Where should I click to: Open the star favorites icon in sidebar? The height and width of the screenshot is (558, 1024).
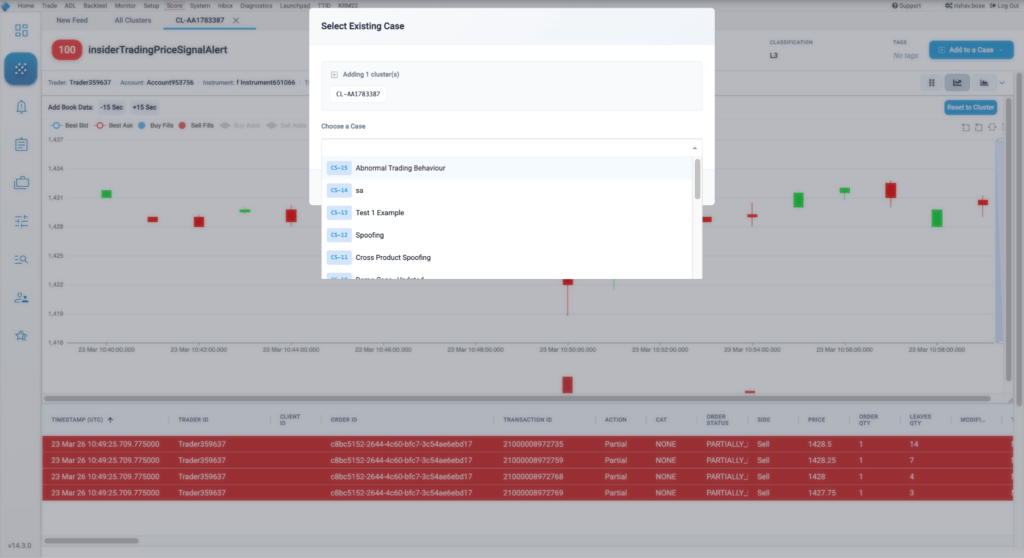click(21, 336)
